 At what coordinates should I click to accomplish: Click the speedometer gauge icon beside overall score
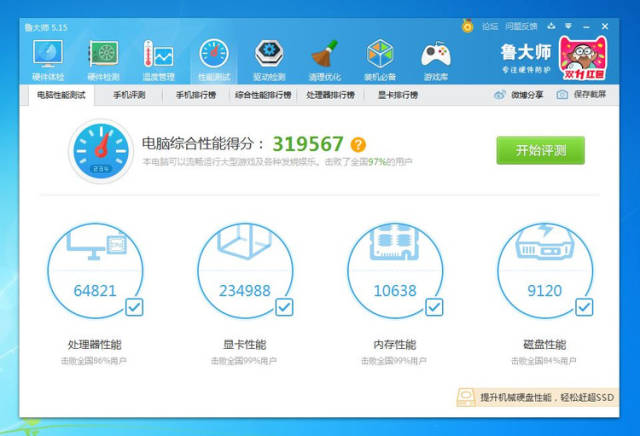pos(101,151)
